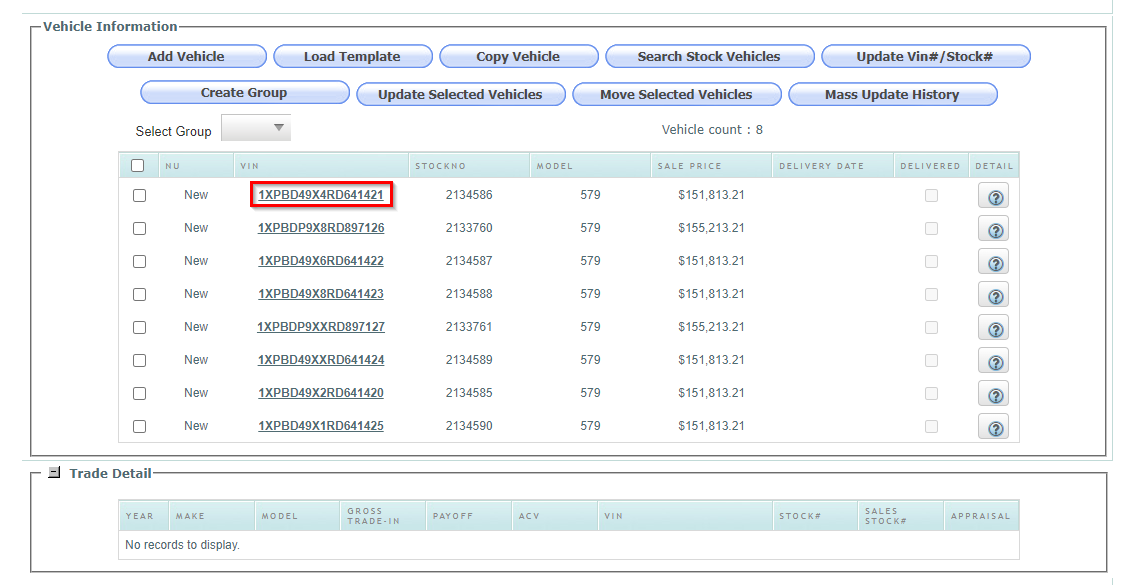Click Load Template button
The width and height of the screenshot is (1137, 585).
click(352, 57)
